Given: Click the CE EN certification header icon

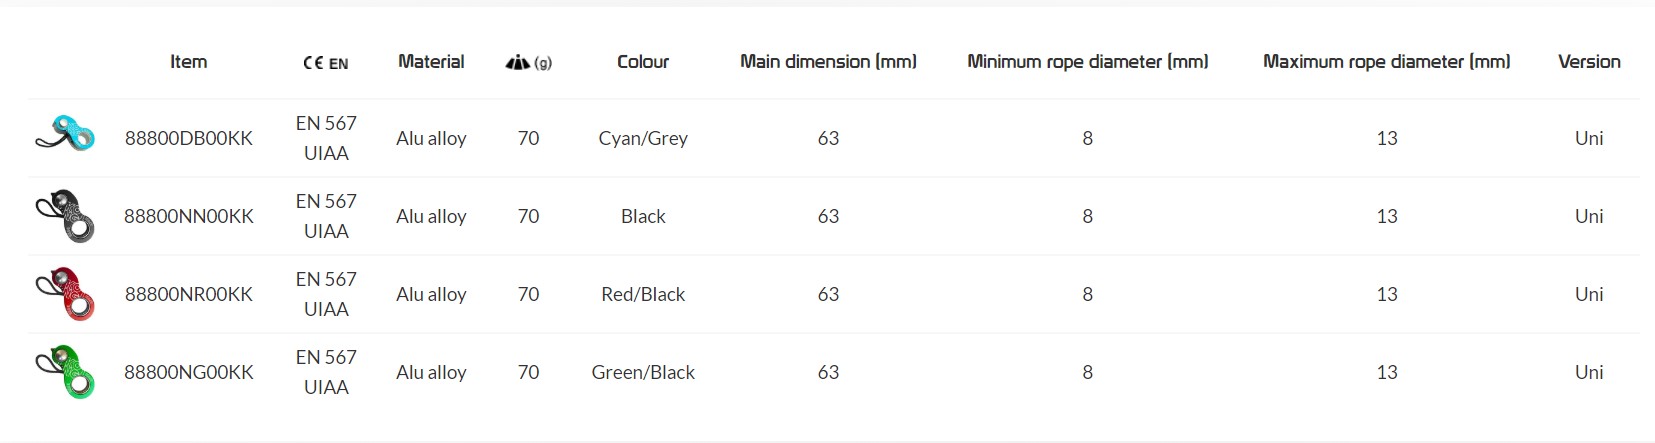Looking at the screenshot, I should pos(326,63).
